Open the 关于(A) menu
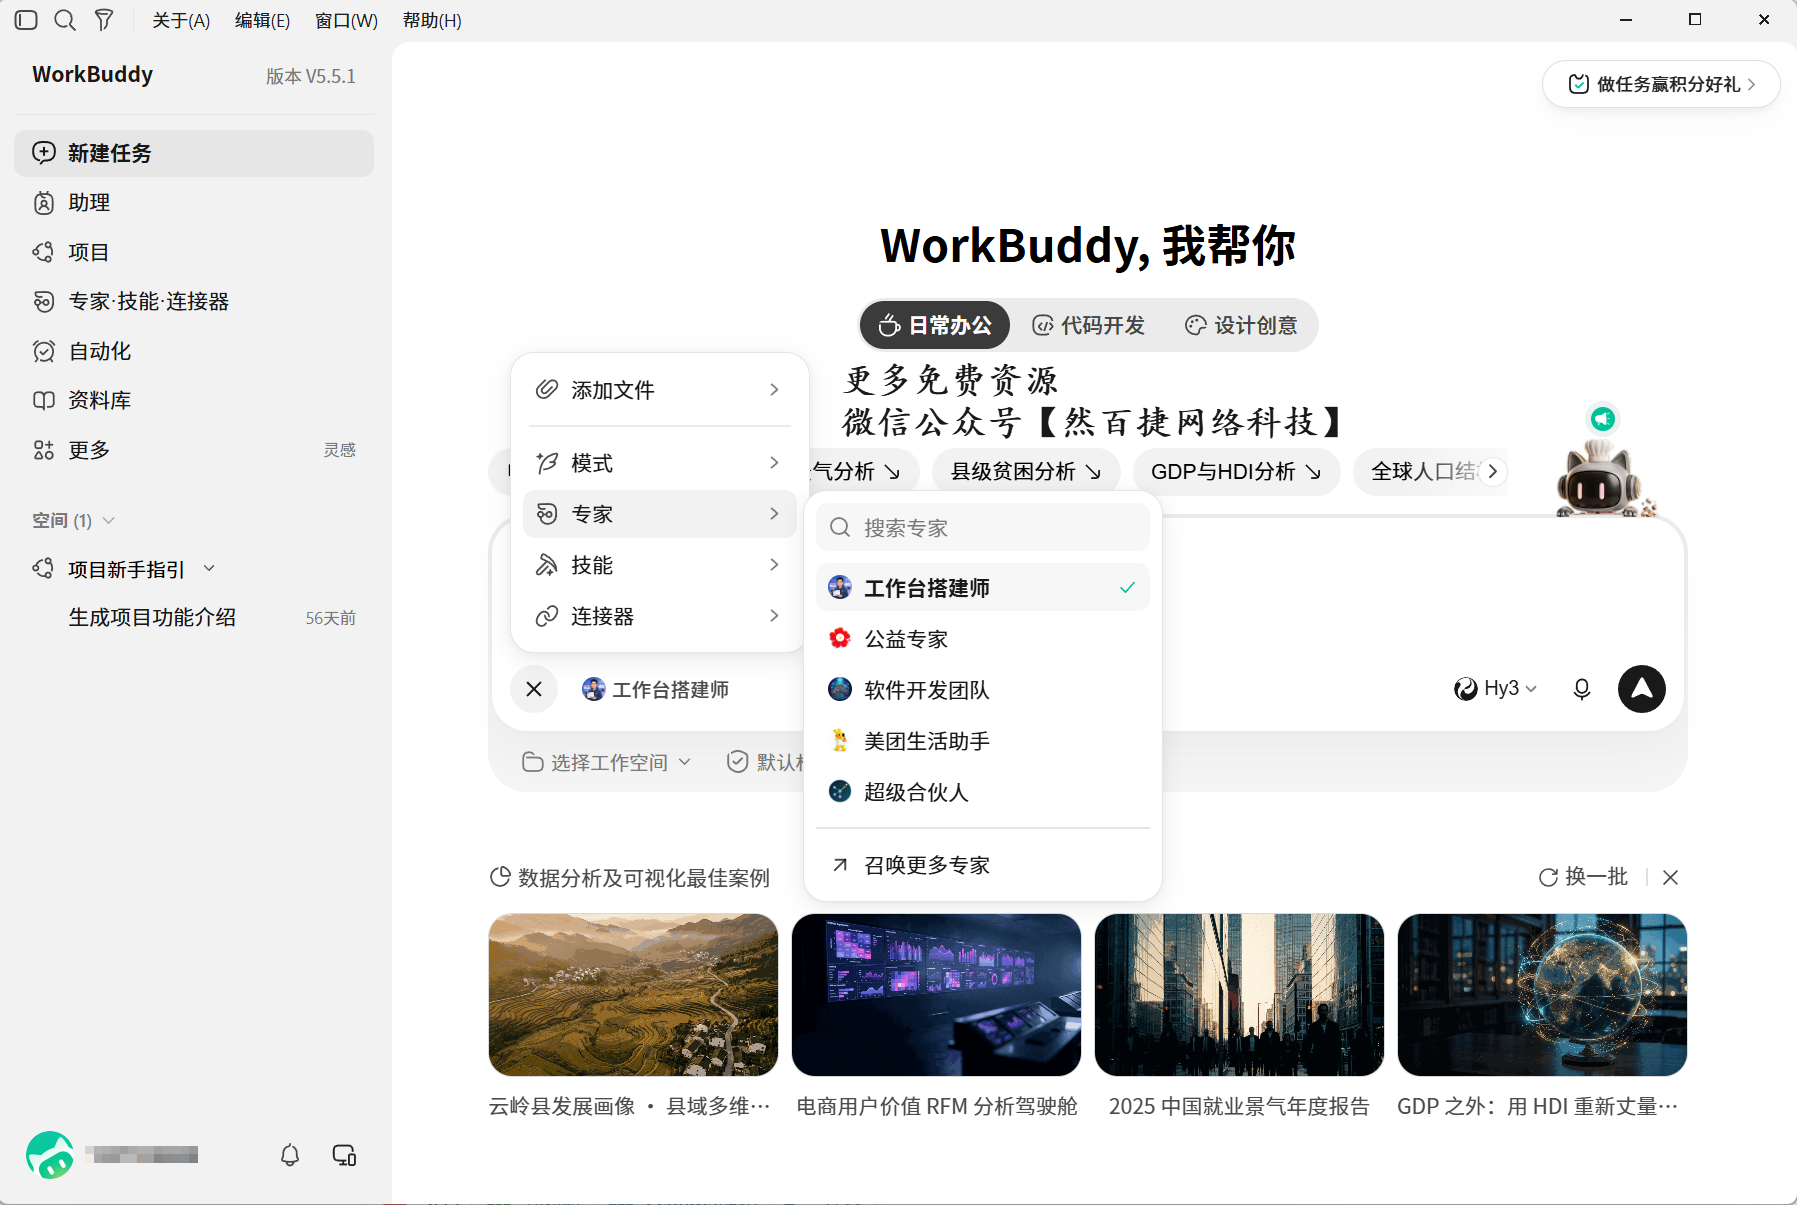 pyautogui.click(x=181, y=20)
